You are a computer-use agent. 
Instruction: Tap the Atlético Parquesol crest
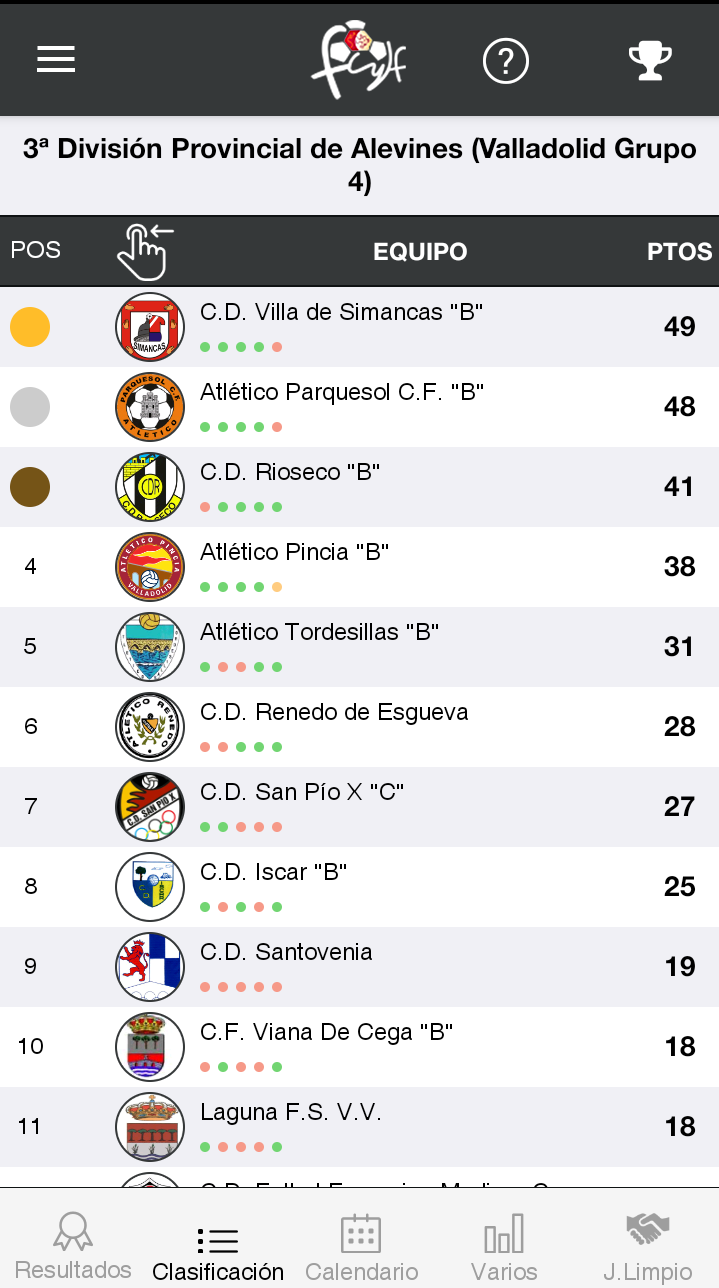click(x=150, y=407)
